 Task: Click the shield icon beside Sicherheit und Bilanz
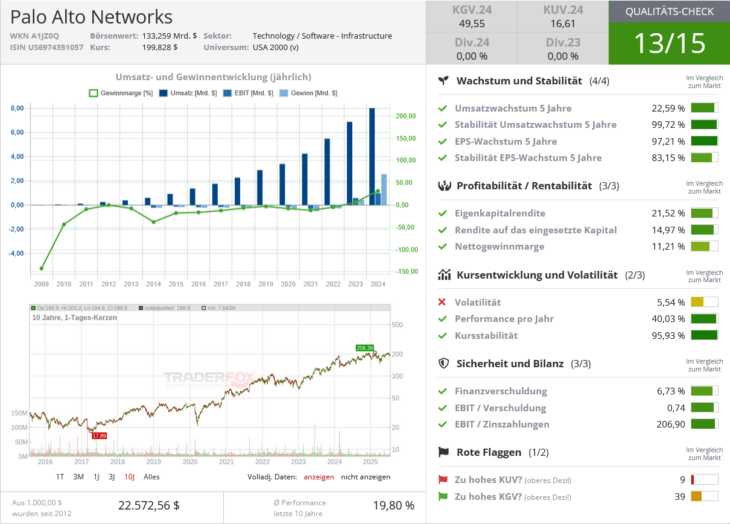point(444,363)
